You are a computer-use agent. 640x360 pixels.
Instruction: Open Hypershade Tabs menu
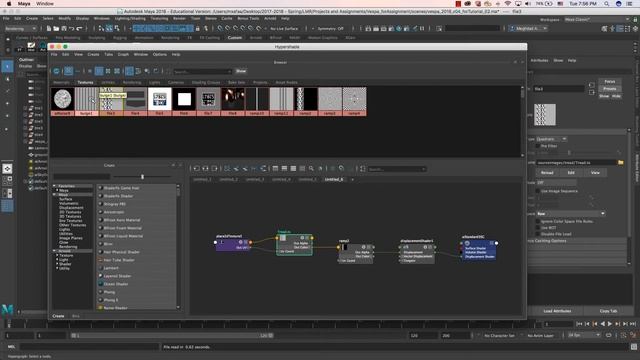pyautogui.click(x=108, y=54)
